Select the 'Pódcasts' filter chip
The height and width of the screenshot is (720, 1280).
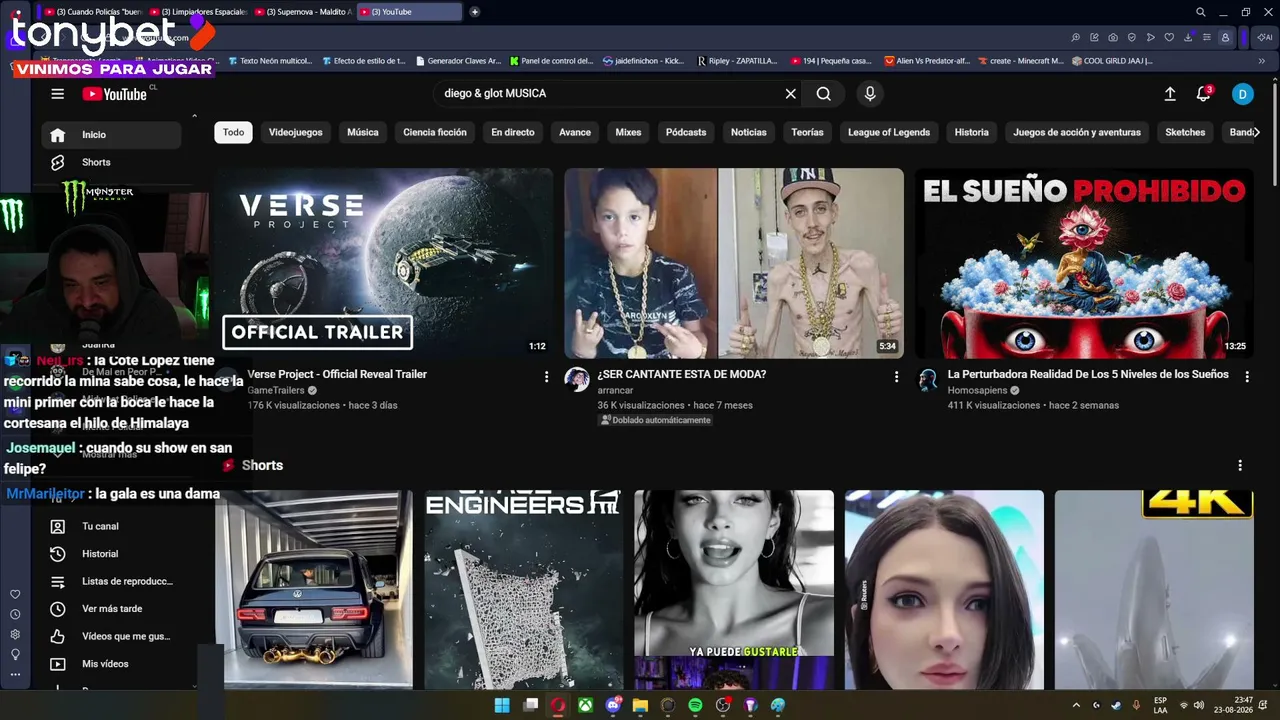click(686, 132)
